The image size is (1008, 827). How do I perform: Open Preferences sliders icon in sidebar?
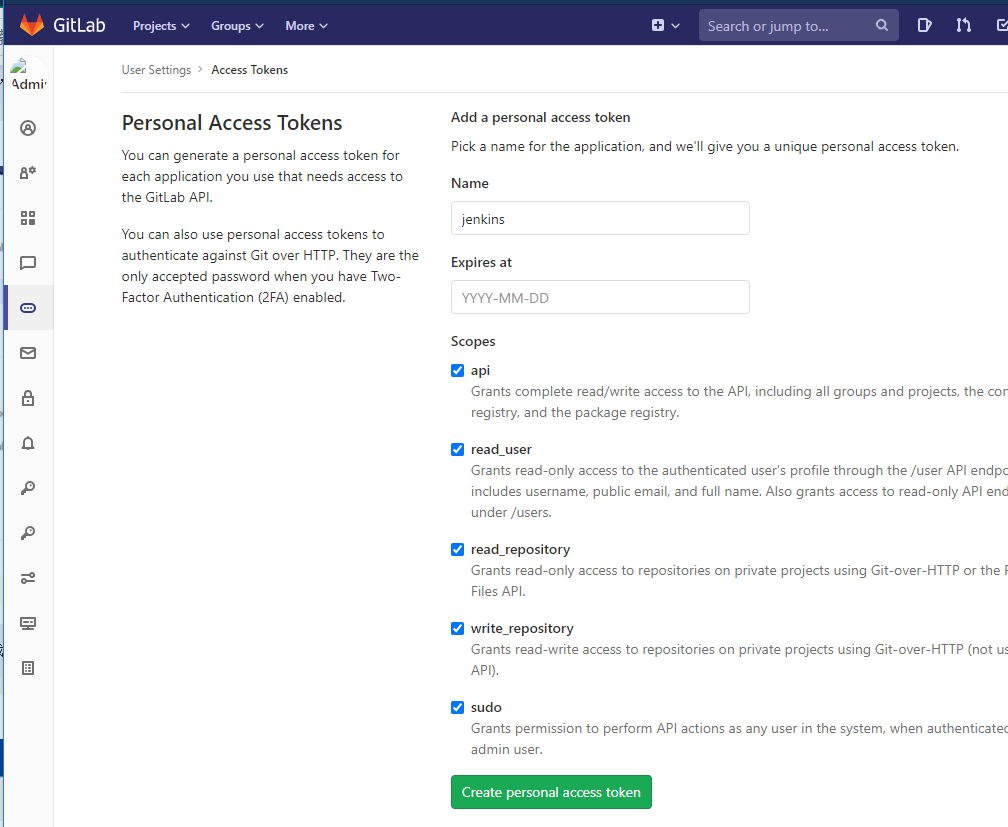pyautogui.click(x=28, y=578)
